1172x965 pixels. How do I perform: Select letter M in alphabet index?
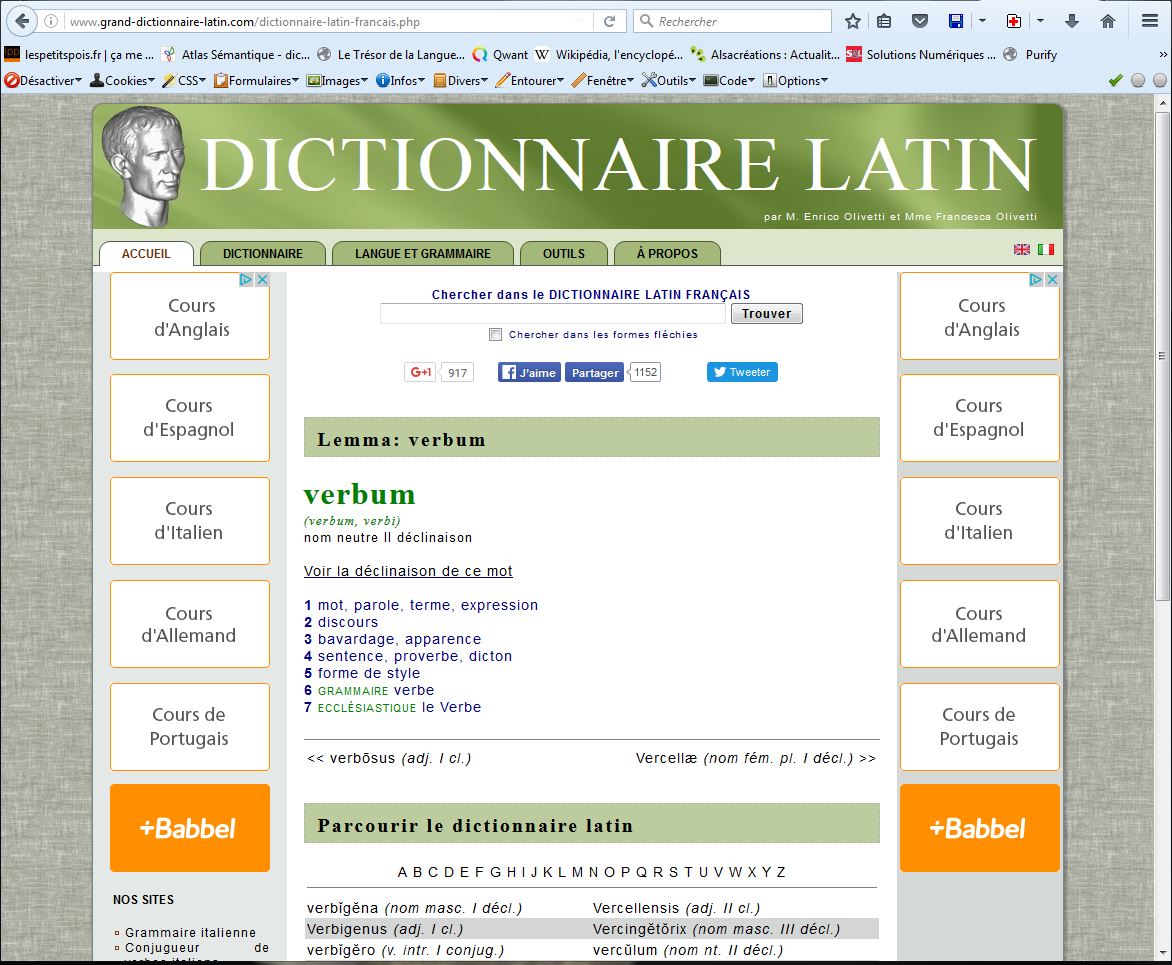click(x=577, y=872)
